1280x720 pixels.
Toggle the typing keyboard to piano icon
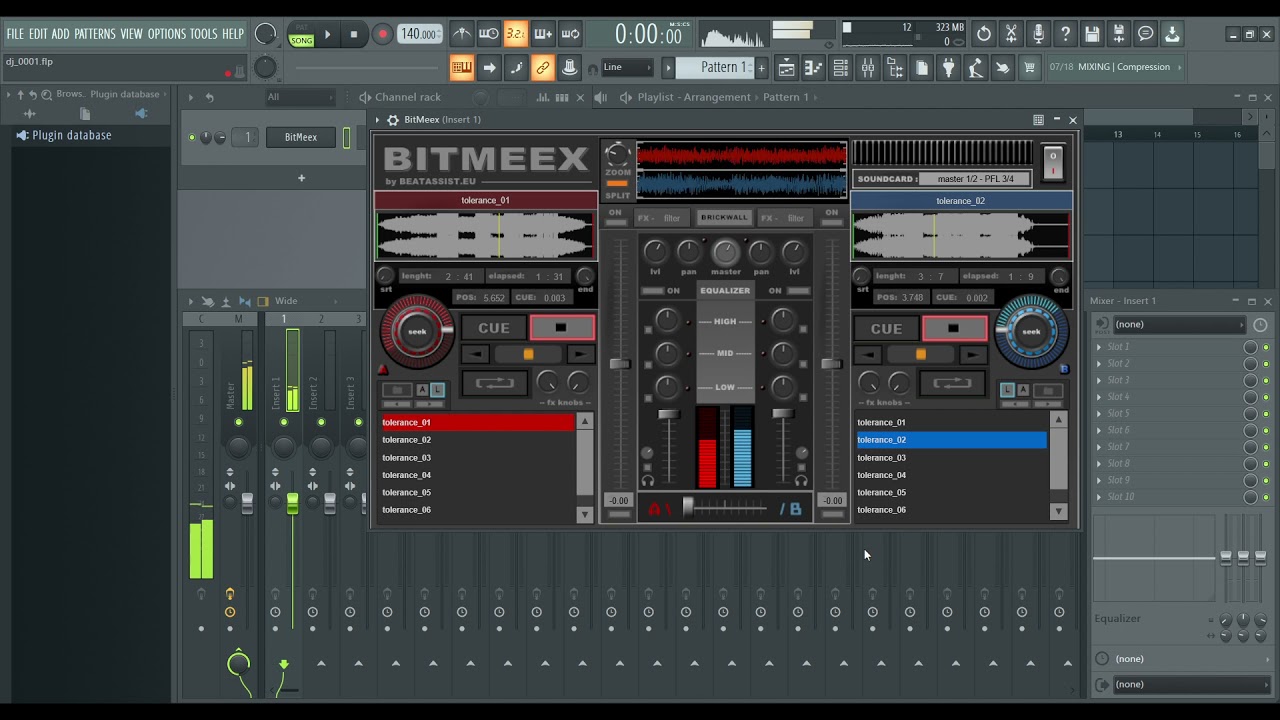click(461, 67)
